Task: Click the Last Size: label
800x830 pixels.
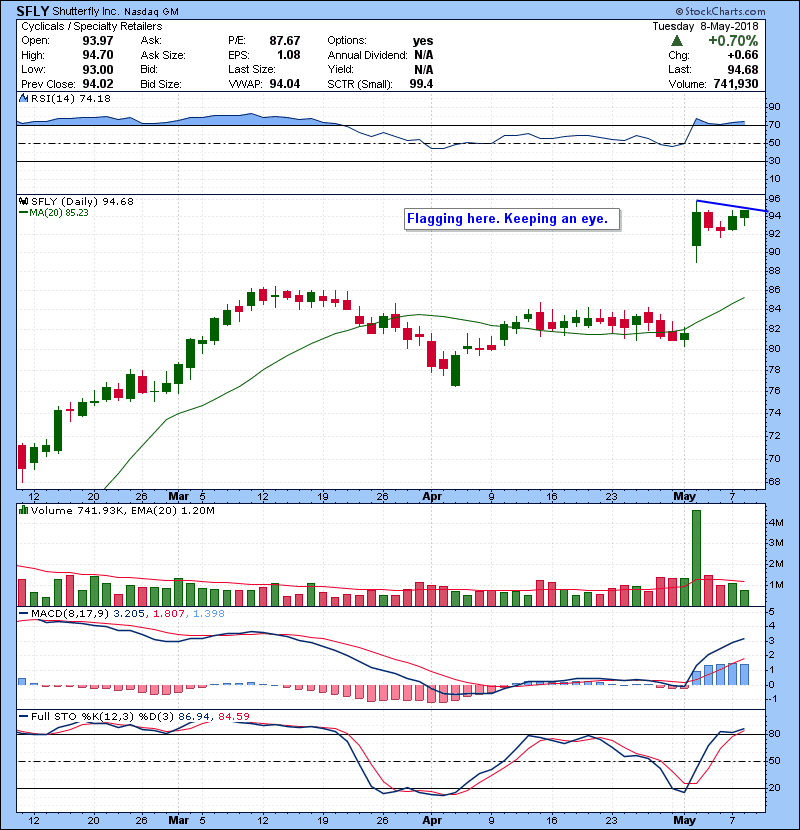Action: point(252,69)
